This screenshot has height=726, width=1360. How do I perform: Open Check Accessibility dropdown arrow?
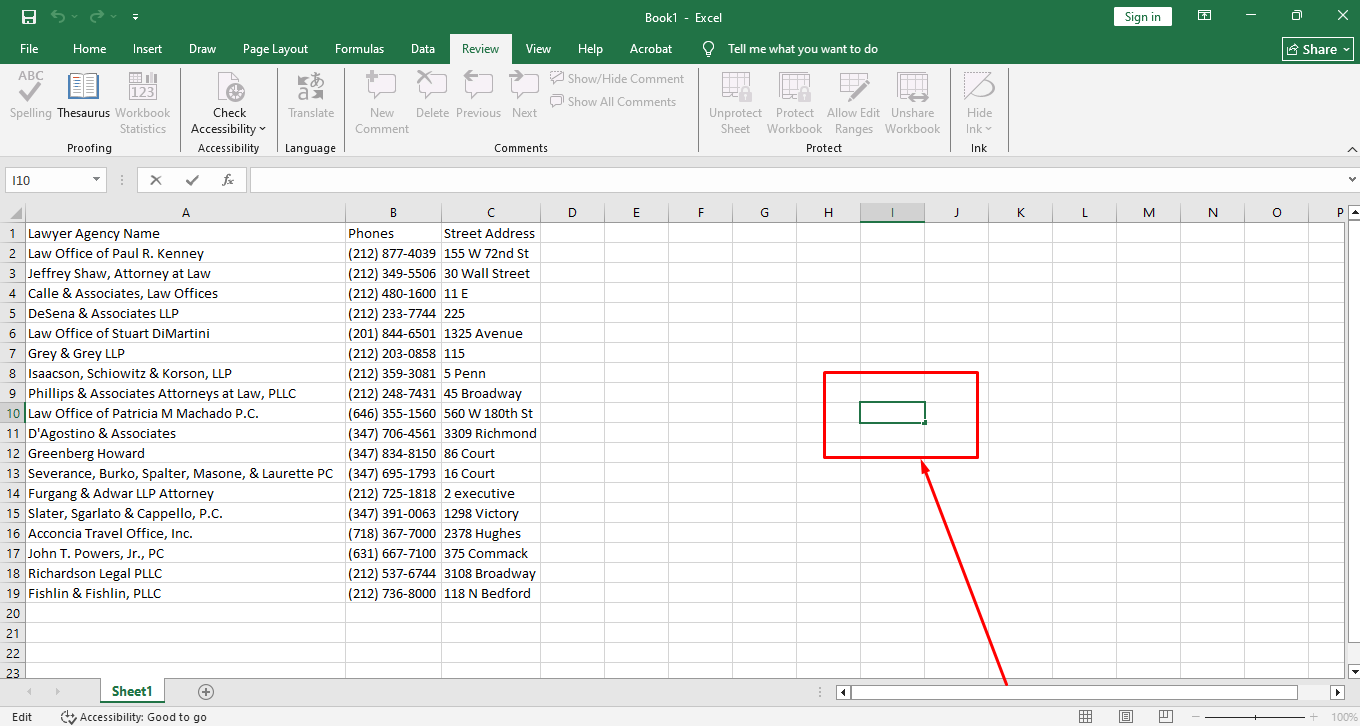(262, 129)
